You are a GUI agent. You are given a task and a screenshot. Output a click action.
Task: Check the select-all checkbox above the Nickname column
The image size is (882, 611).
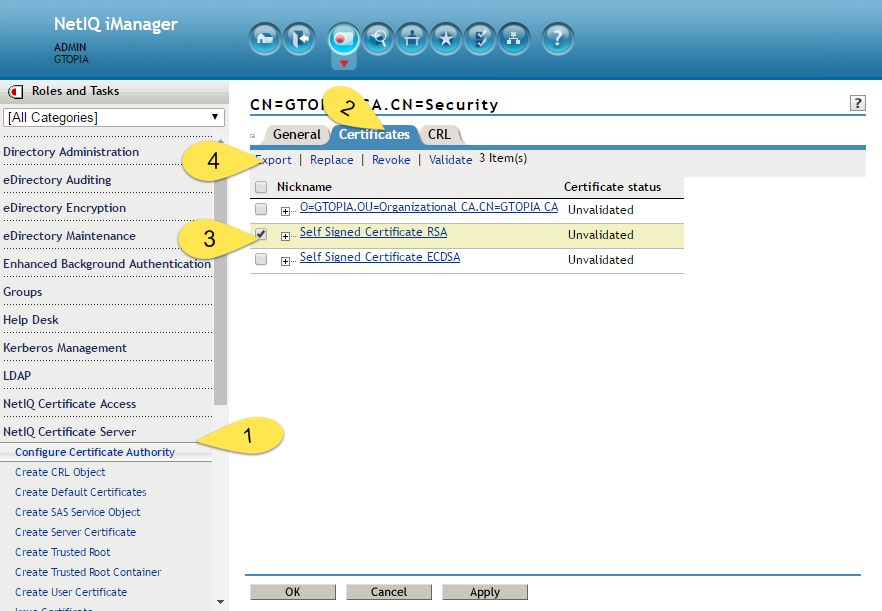[263, 186]
